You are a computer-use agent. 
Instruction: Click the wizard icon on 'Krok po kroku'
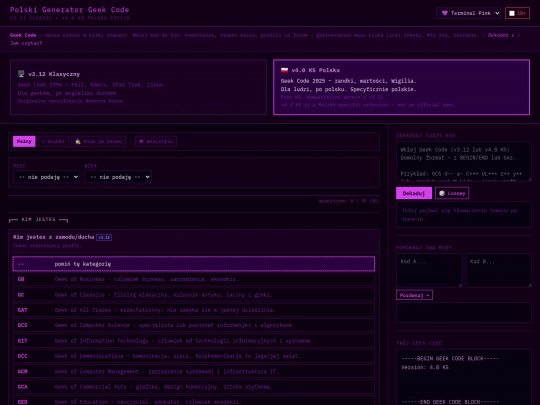click(x=78, y=142)
